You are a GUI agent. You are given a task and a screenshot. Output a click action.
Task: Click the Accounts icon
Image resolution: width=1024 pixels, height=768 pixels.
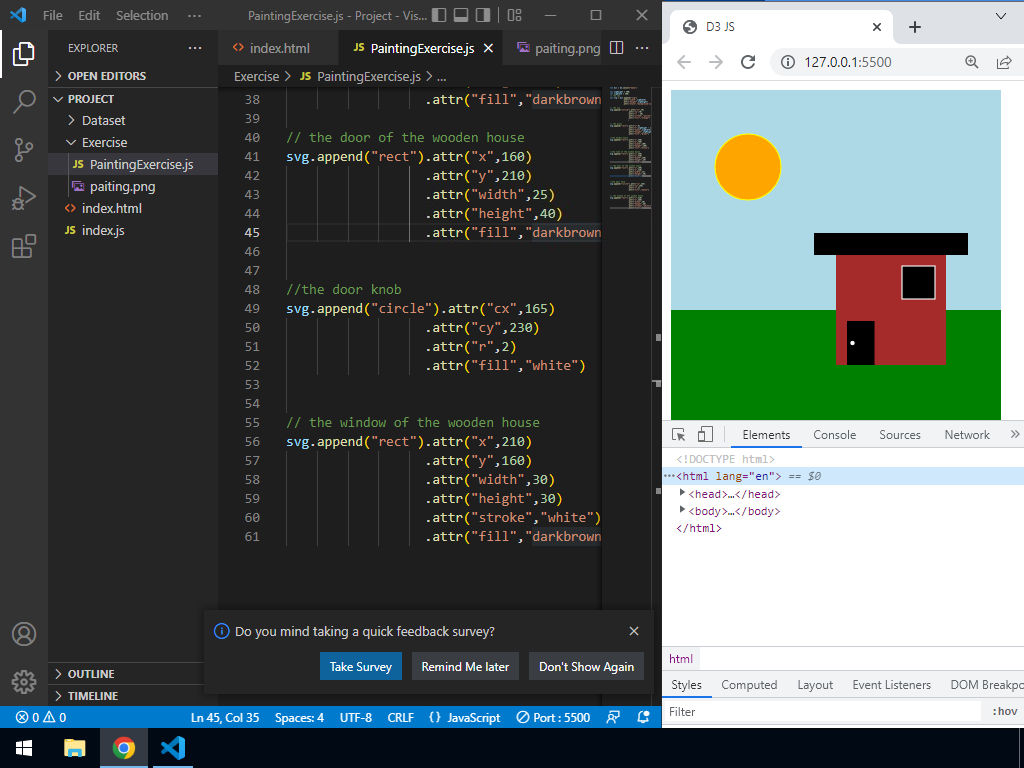24,634
